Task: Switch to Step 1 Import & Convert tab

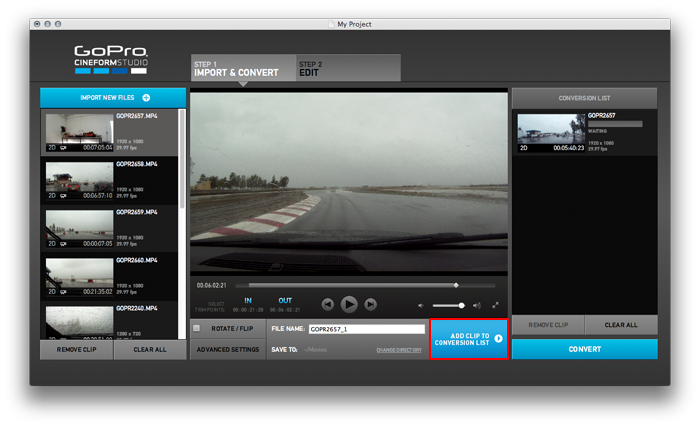Action: point(243,68)
